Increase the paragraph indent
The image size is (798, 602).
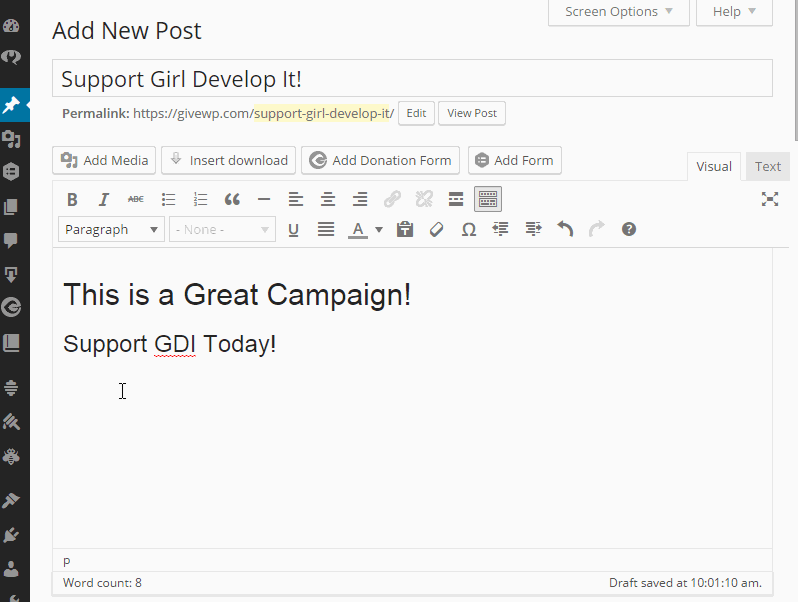click(x=533, y=230)
